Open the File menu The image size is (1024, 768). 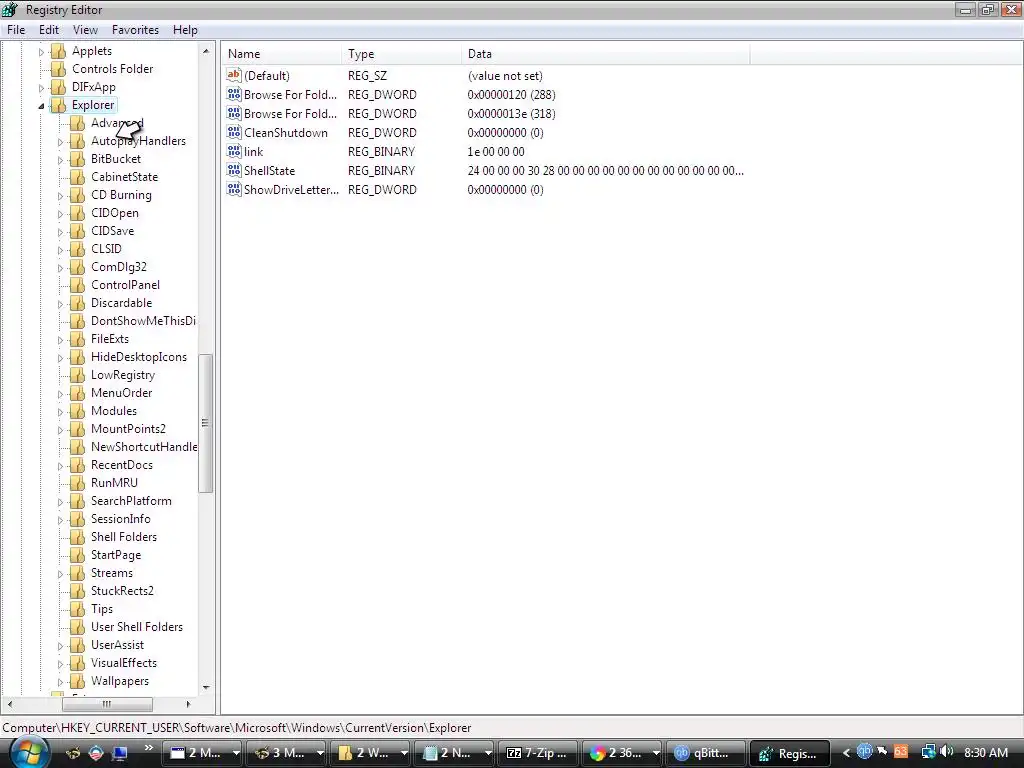pos(16,30)
